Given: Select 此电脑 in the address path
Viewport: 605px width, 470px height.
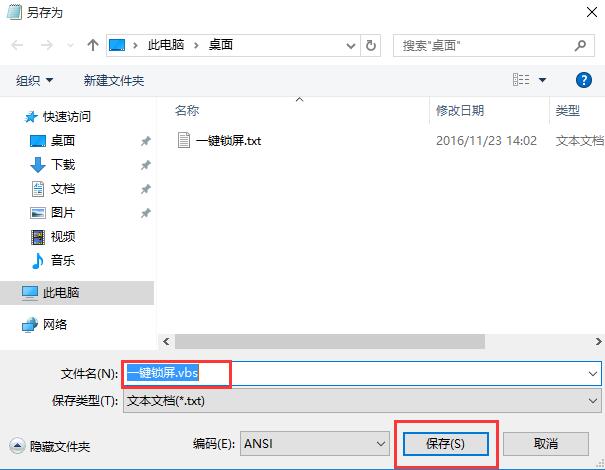Looking at the screenshot, I should 166,45.
